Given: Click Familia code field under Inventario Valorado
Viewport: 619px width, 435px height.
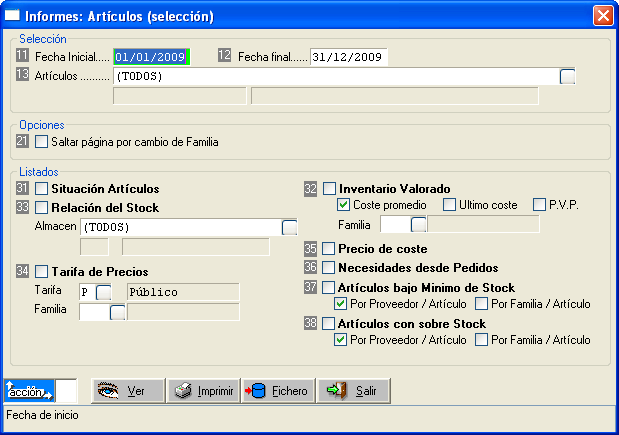Looking at the screenshot, I should (396, 225).
